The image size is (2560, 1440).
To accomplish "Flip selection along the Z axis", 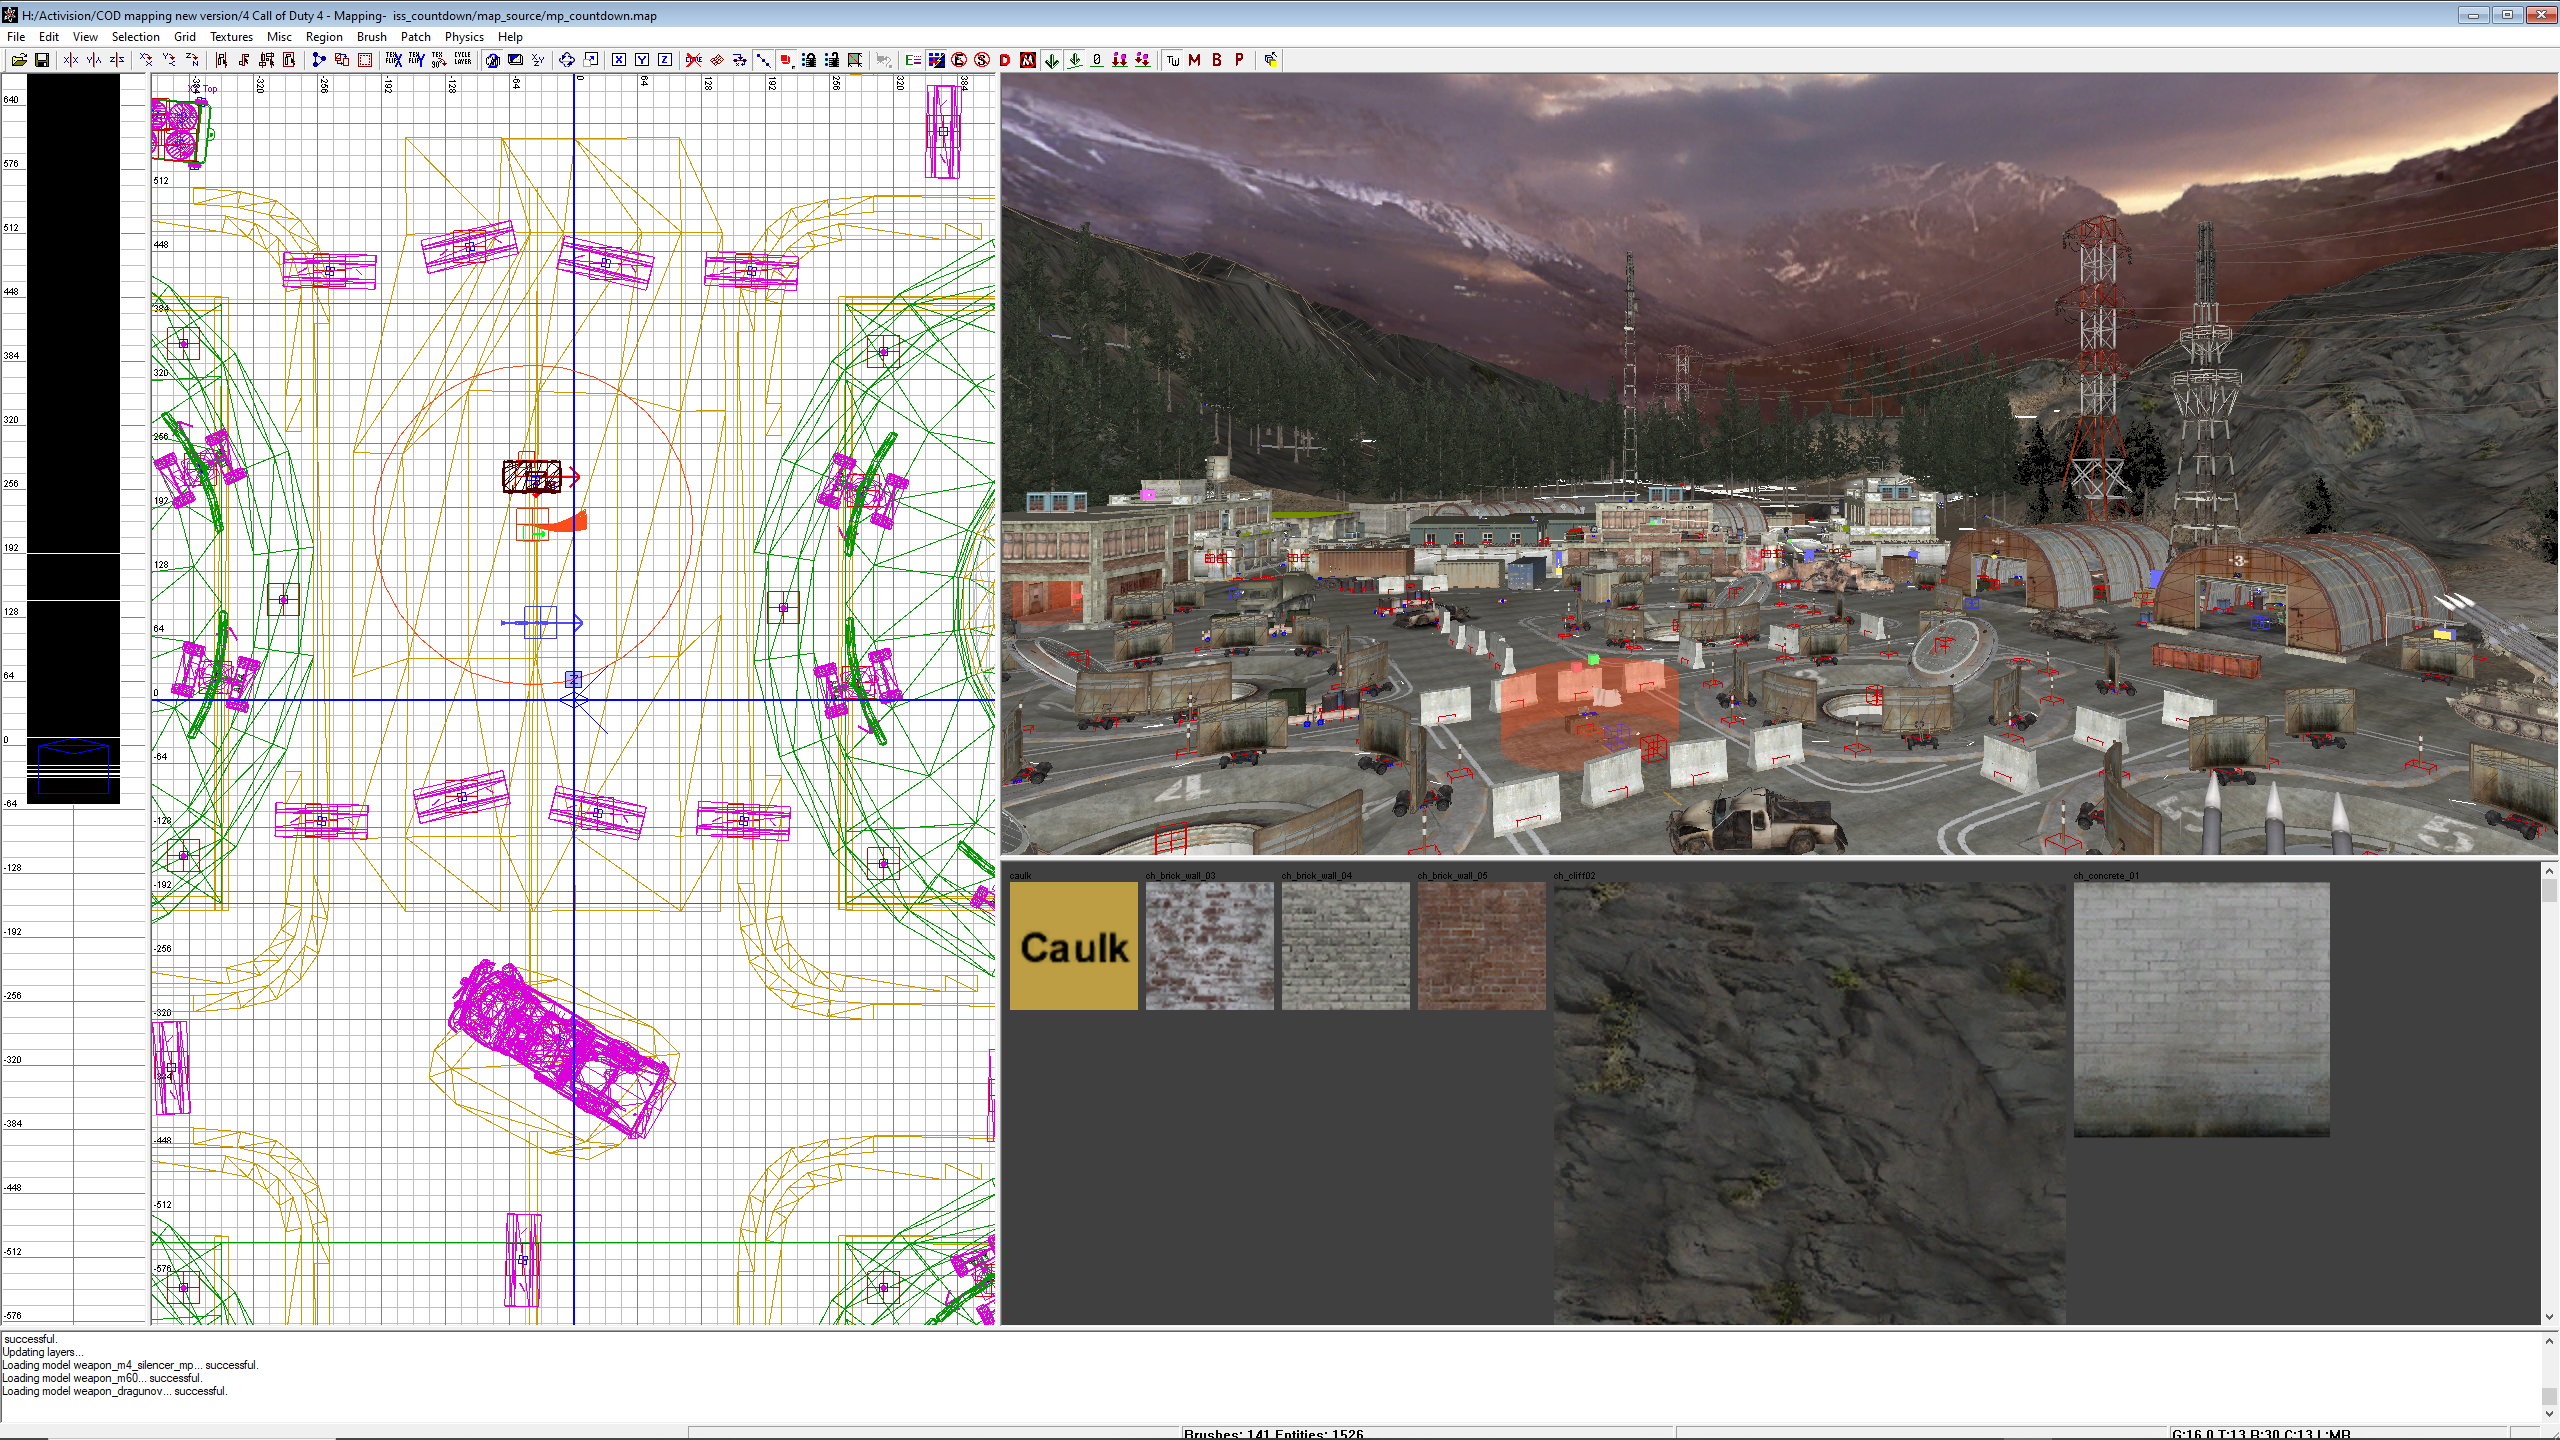I will point(117,60).
